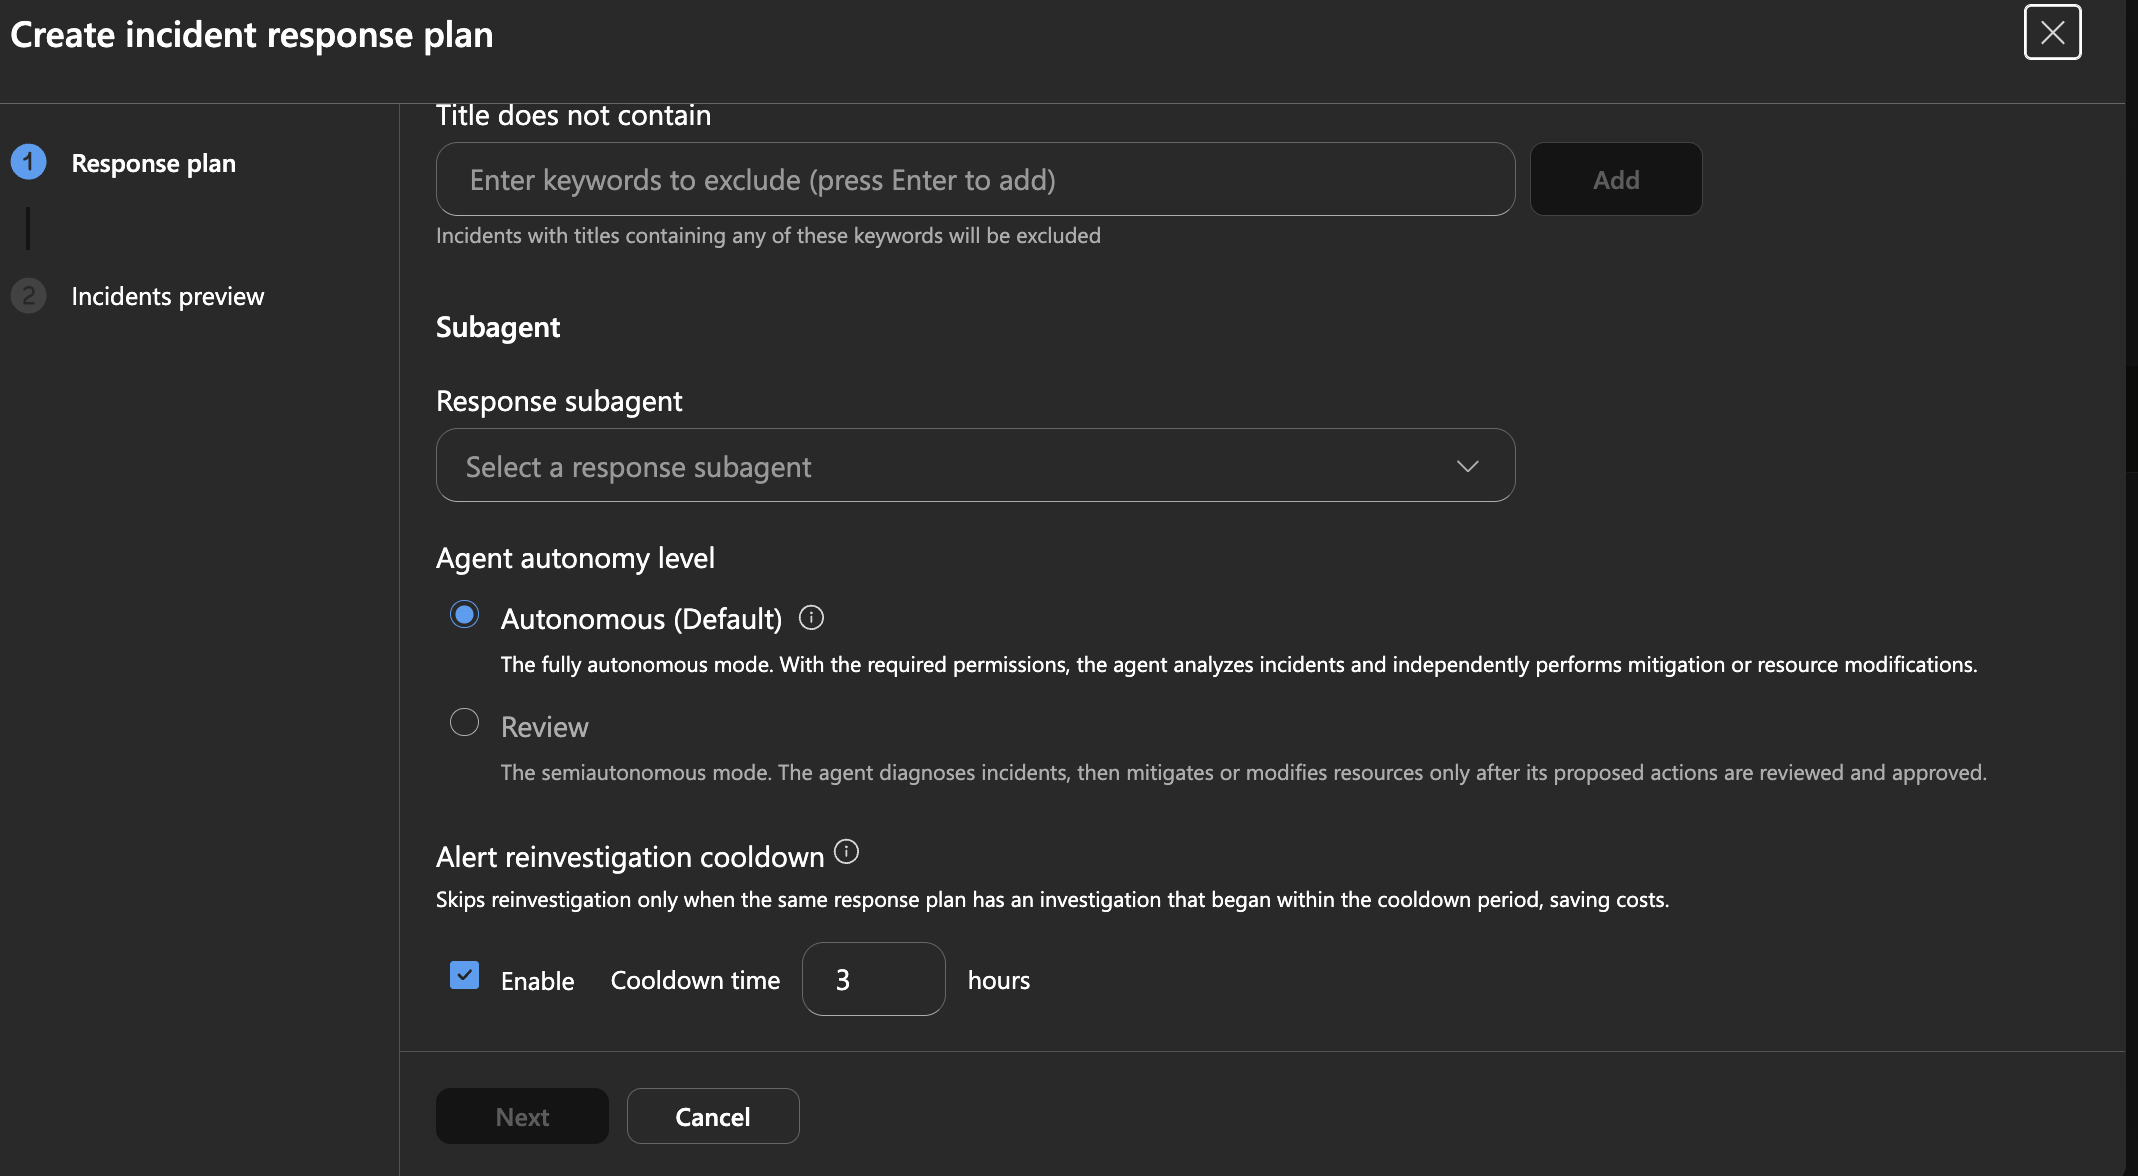Click the Subagent section heading
This screenshot has height=1176, width=2138.
point(497,327)
